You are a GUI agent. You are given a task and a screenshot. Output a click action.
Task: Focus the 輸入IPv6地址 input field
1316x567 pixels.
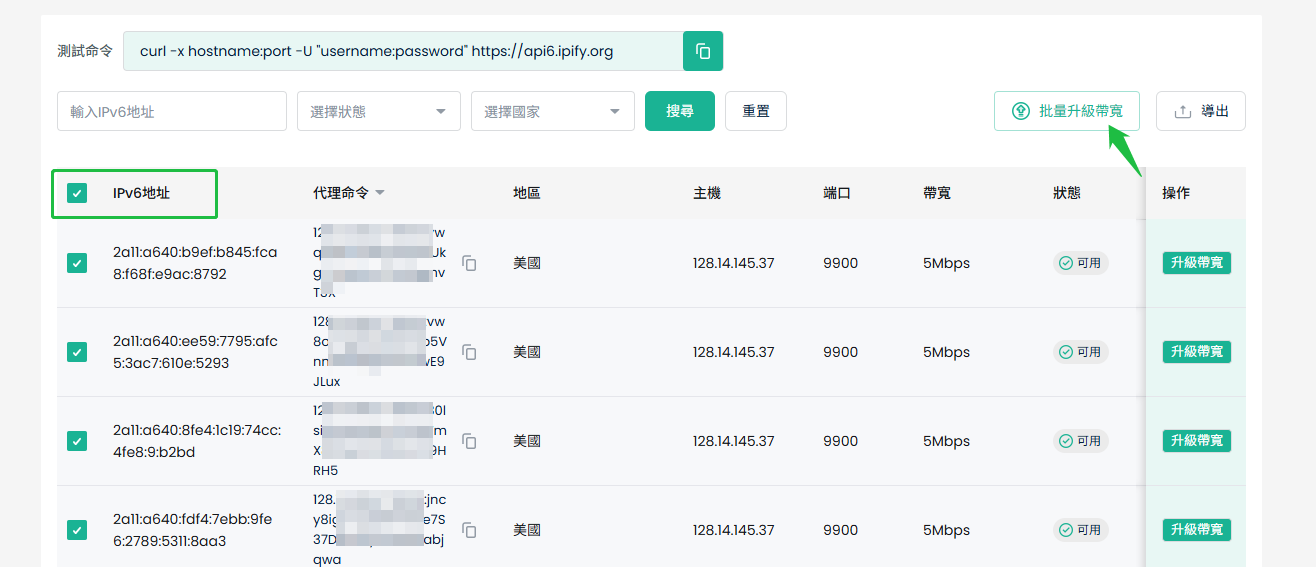coord(172,111)
